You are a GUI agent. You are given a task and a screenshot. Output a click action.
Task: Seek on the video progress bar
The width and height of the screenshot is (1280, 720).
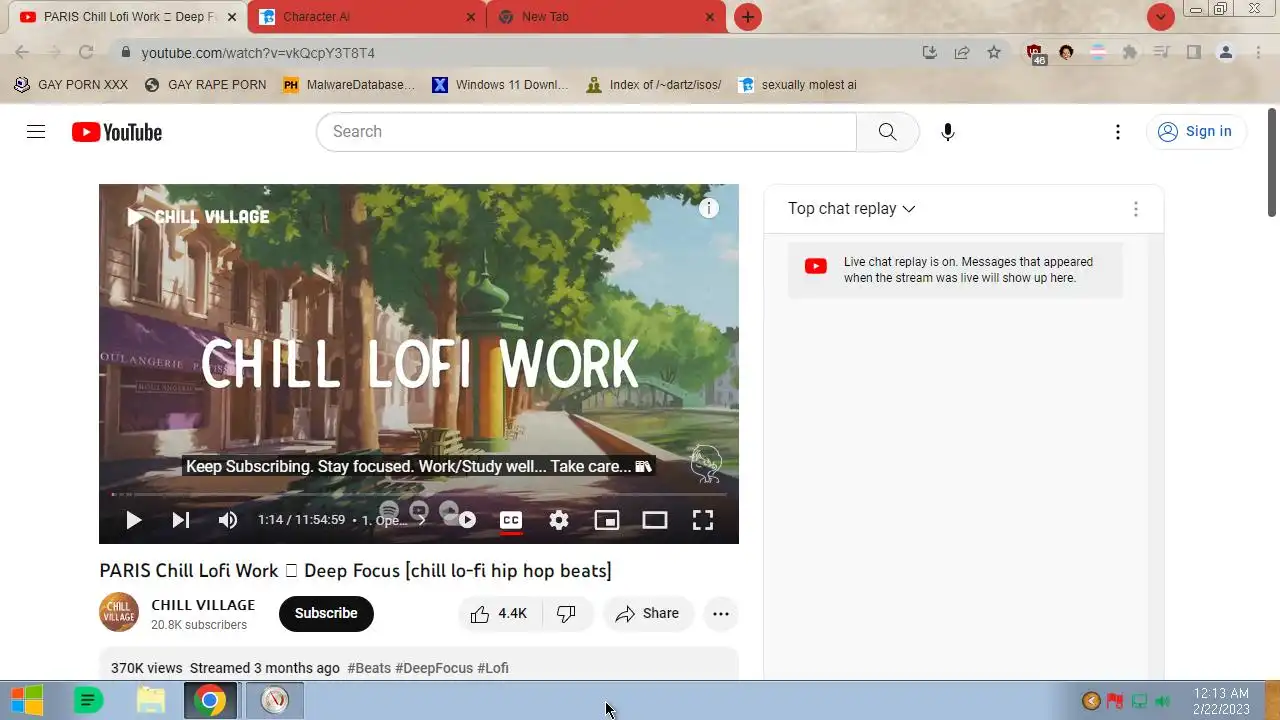pos(419,494)
